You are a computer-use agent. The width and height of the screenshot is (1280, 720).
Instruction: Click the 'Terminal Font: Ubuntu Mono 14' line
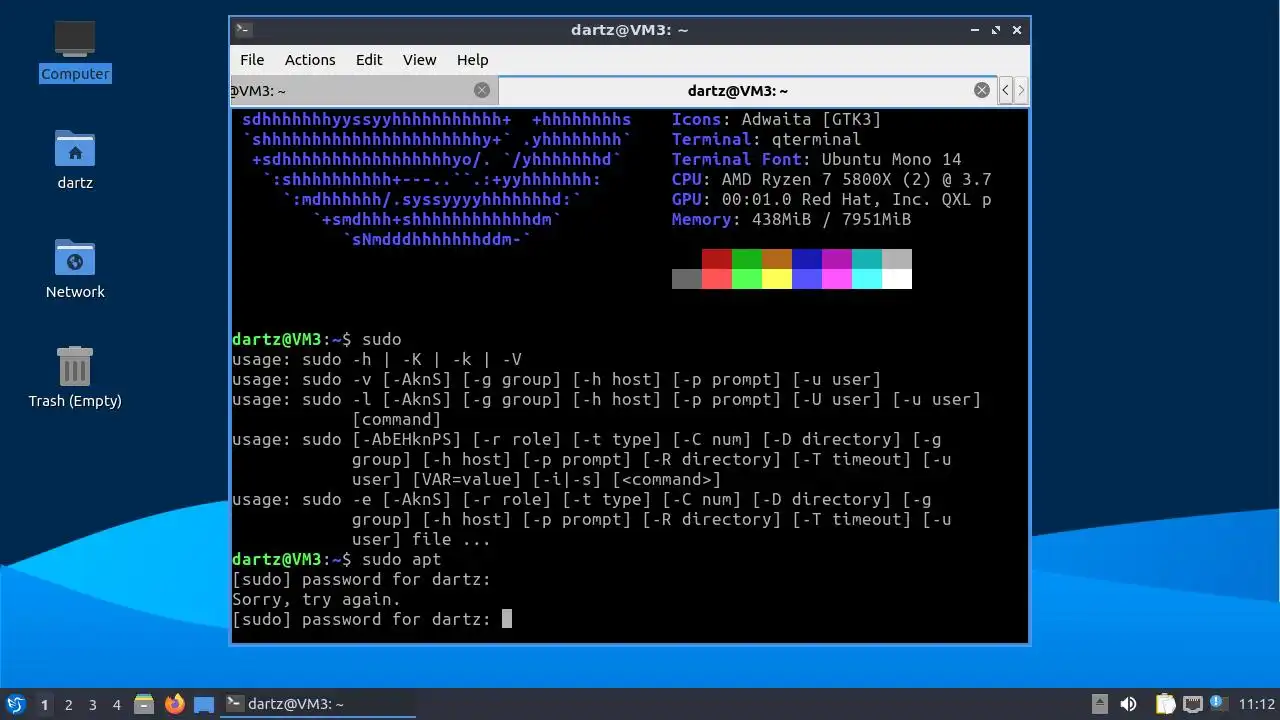[x=817, y=159]
